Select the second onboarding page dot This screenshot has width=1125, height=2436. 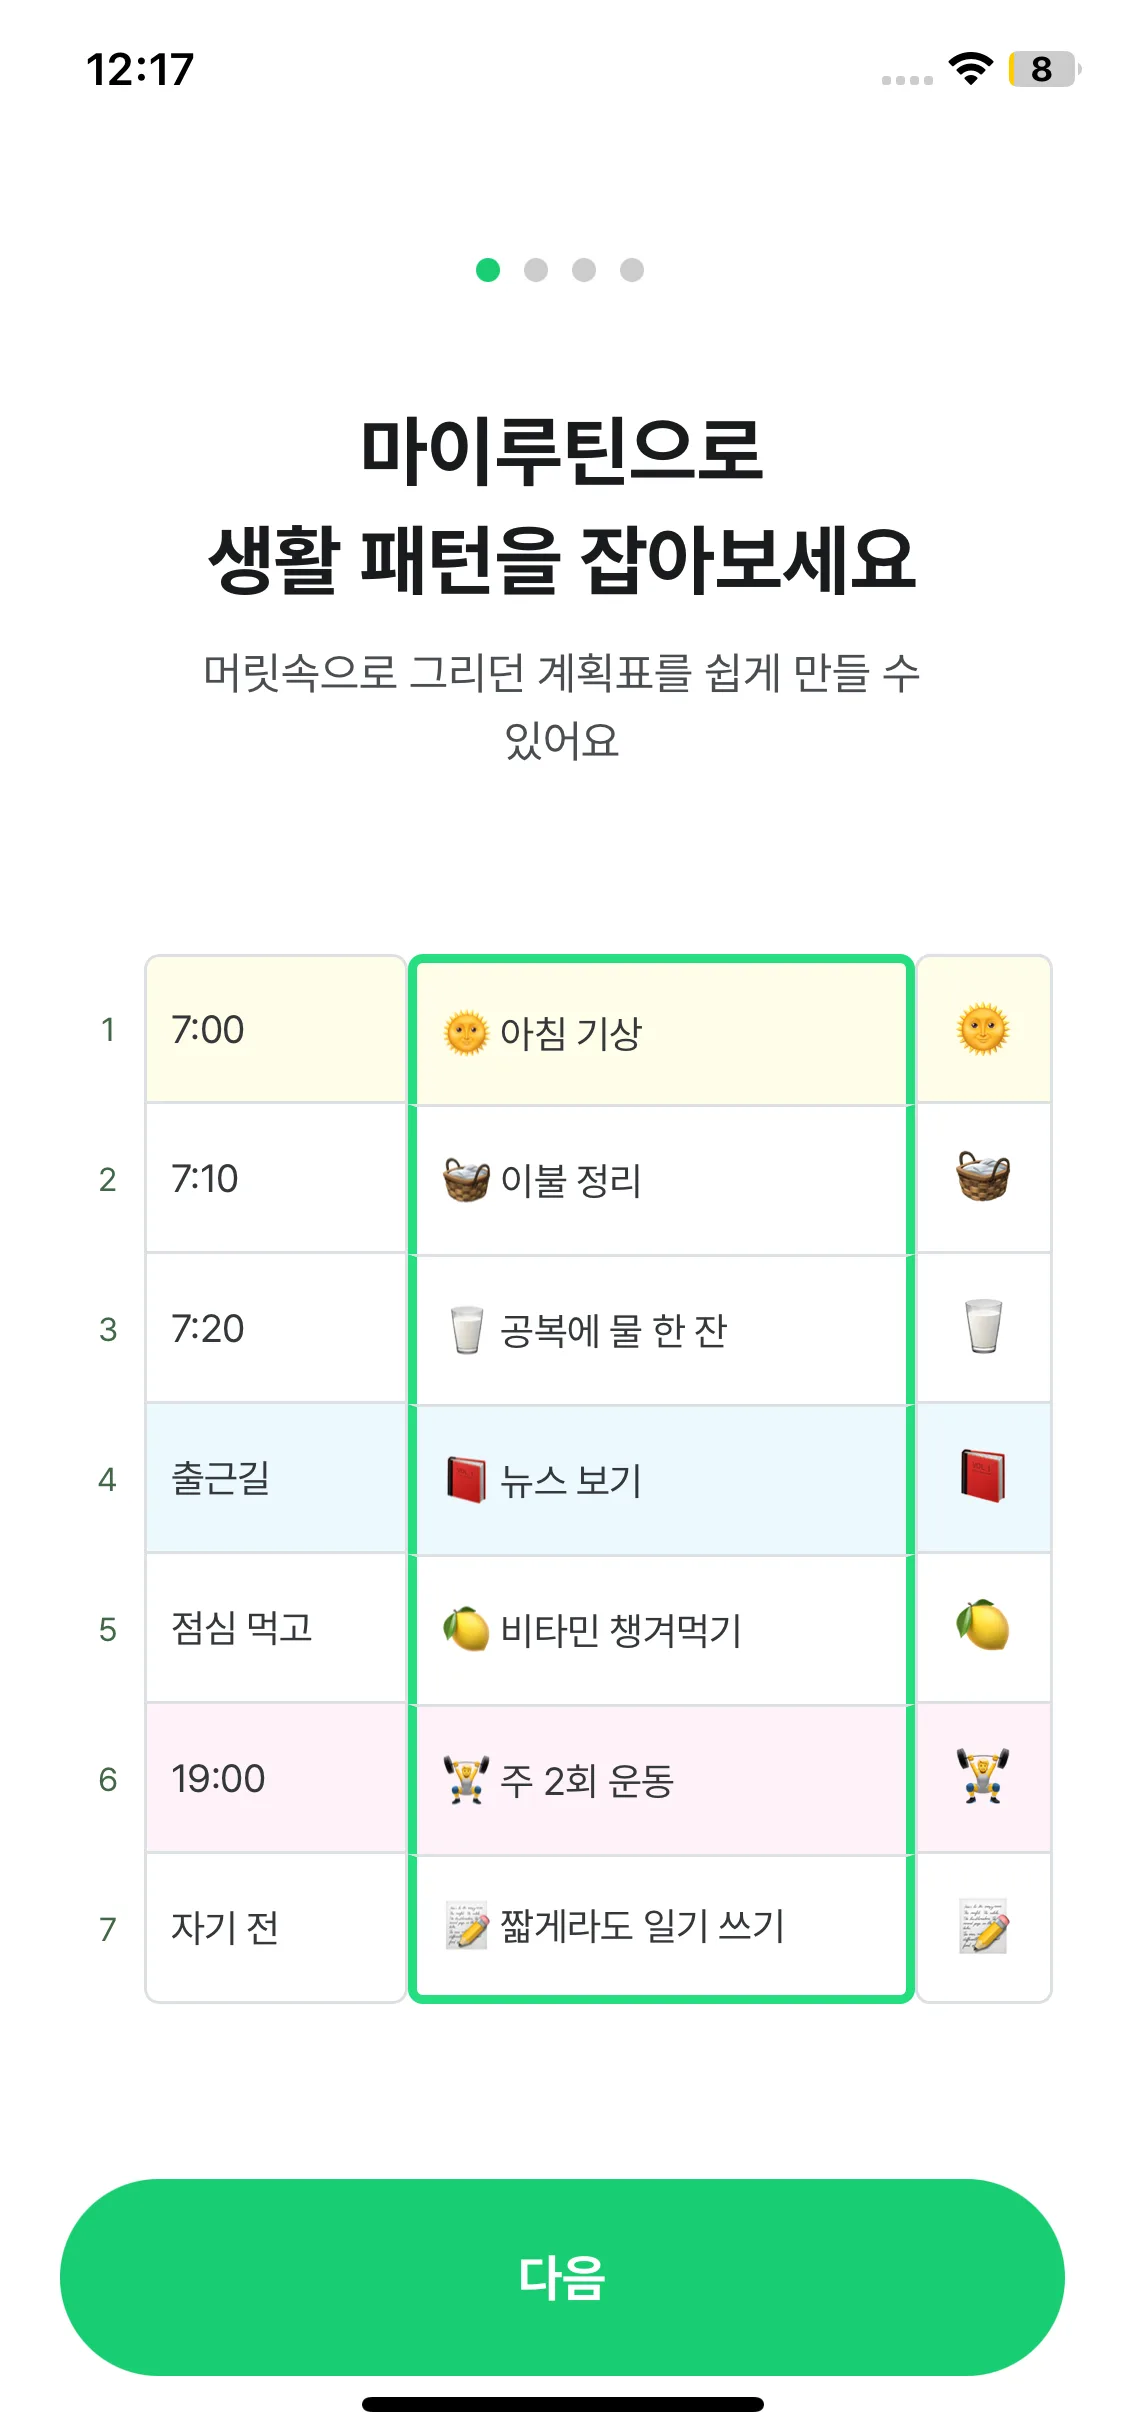[x=536, y=270]
